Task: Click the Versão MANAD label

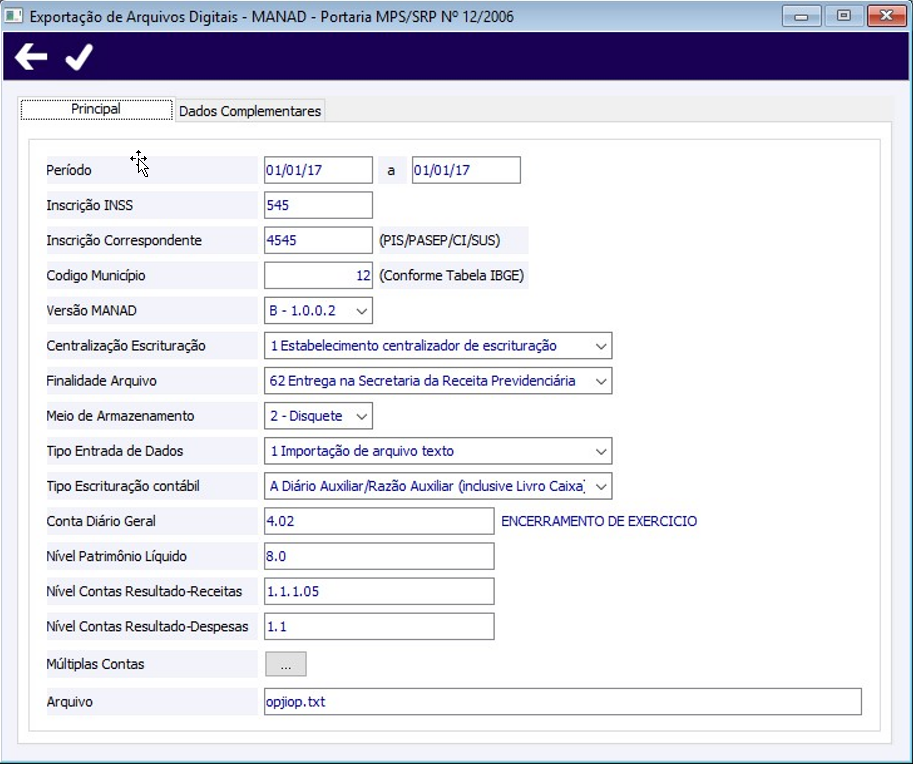Action: 91,310
